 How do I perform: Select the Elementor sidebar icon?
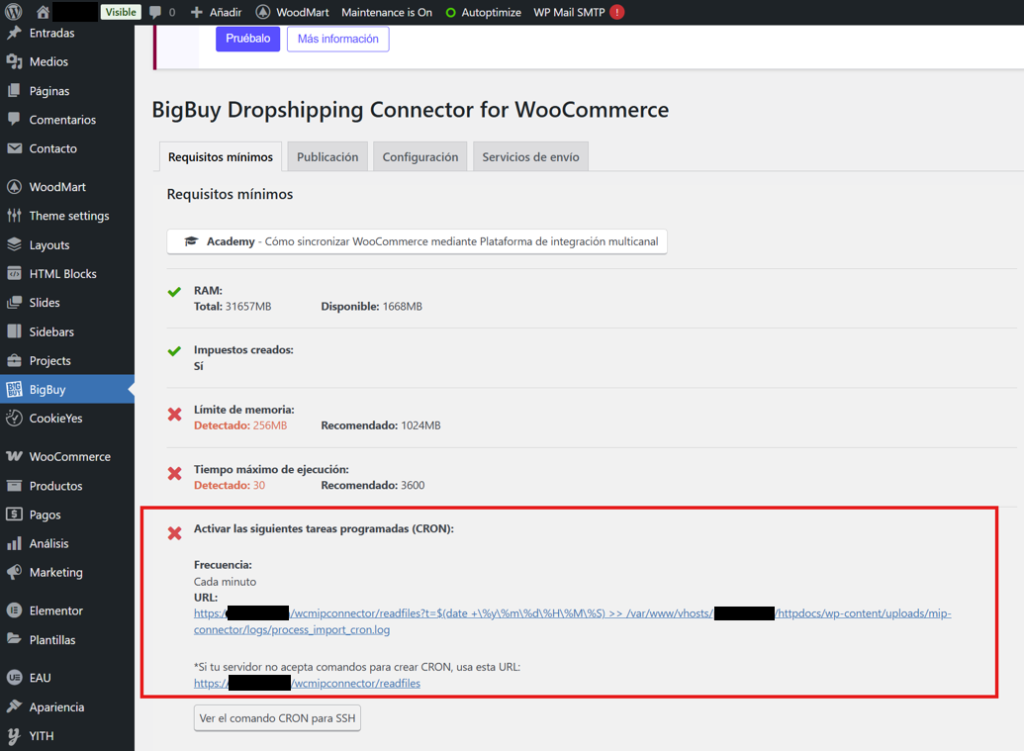(x=14, y=610)
